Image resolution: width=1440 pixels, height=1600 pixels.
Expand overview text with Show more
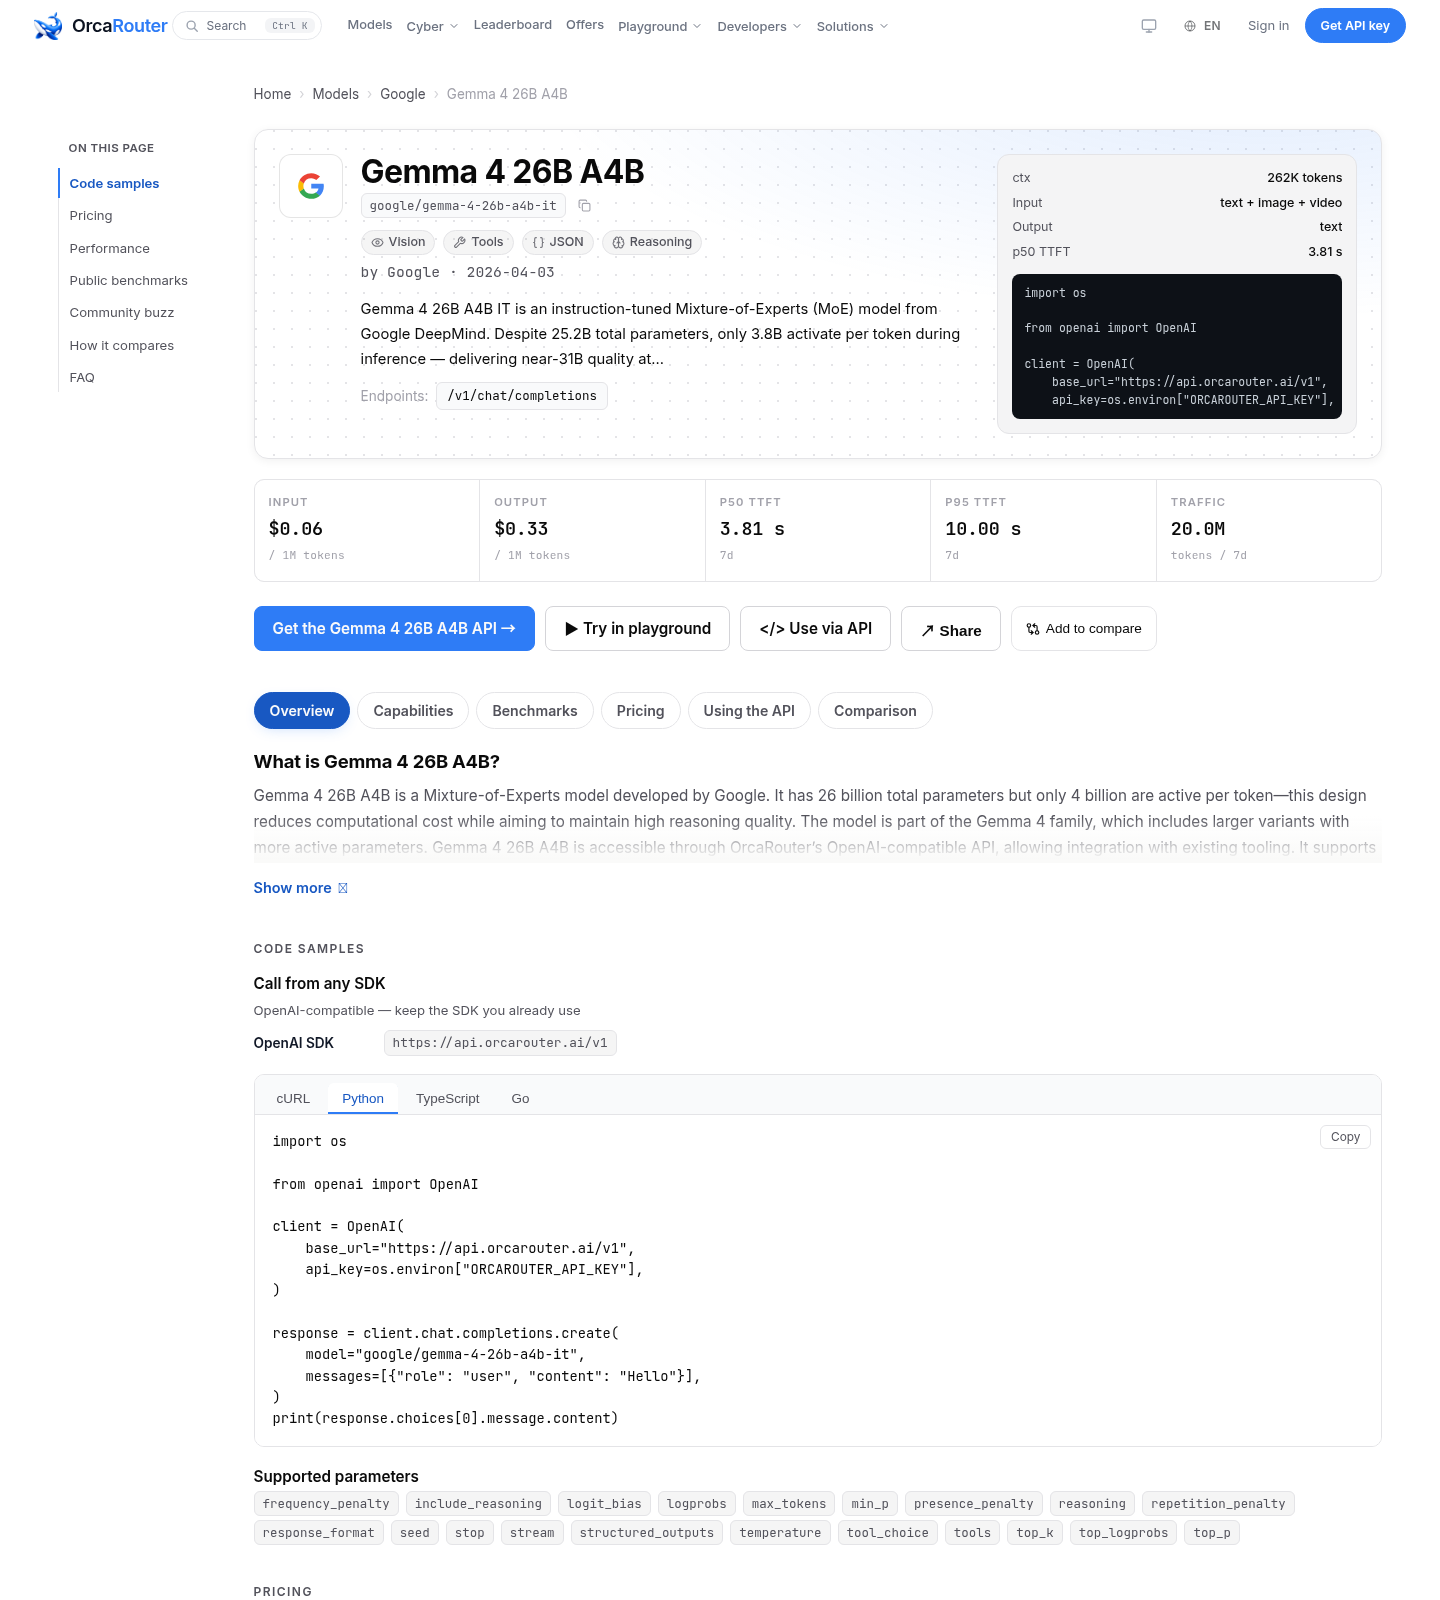[x=301, y=888]
